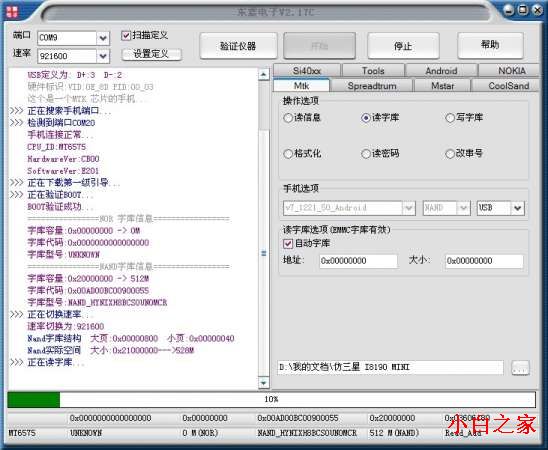Click the 停止 stop button
548x450 pixels.
[403, 46]
